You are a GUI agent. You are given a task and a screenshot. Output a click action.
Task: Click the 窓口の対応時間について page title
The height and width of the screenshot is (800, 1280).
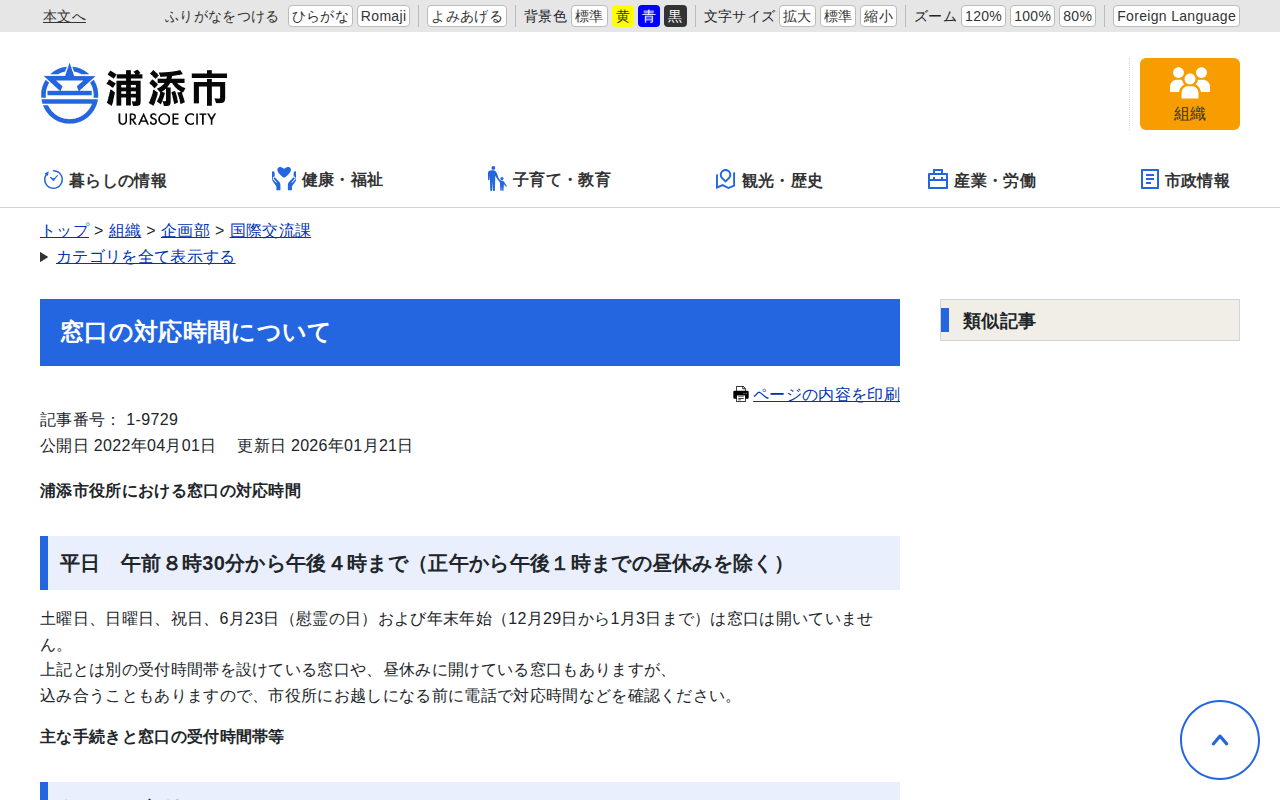point(470,332)
